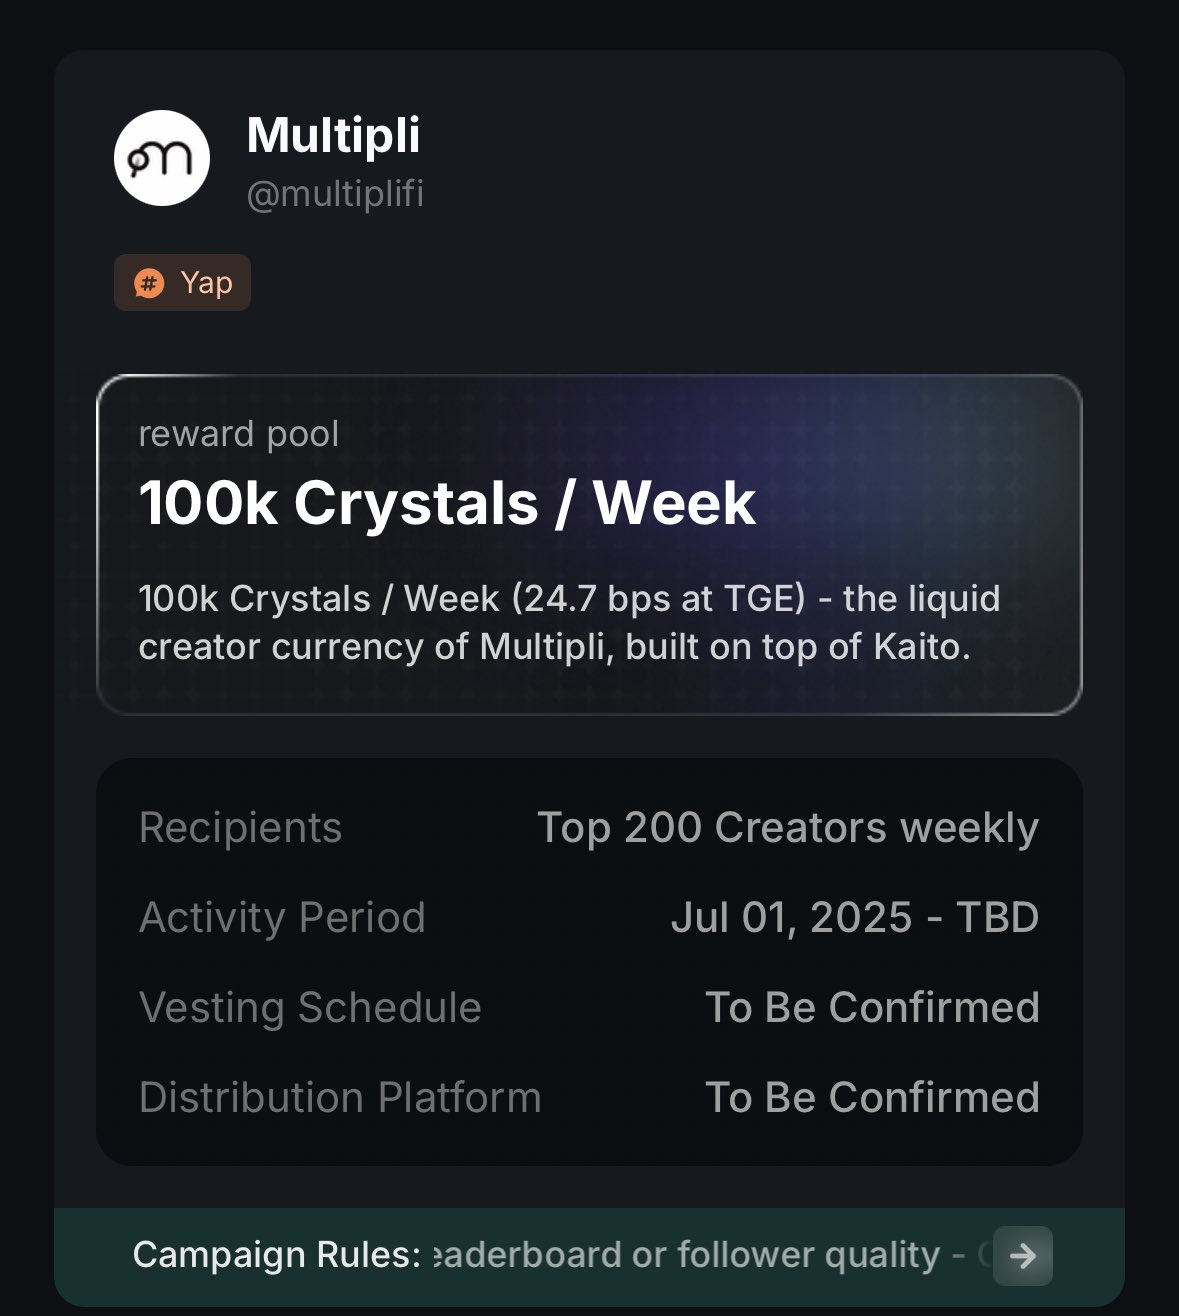The image size is (1179, 1316).
Task: Select Vesting Schedule's To Be Confirmed value
Action: click(x=872, y=1008)
